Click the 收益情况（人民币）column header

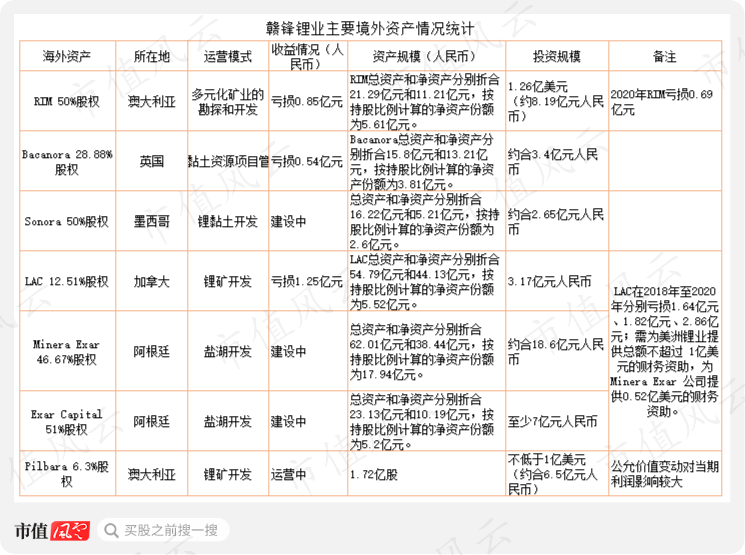click(x=308, y=56)
